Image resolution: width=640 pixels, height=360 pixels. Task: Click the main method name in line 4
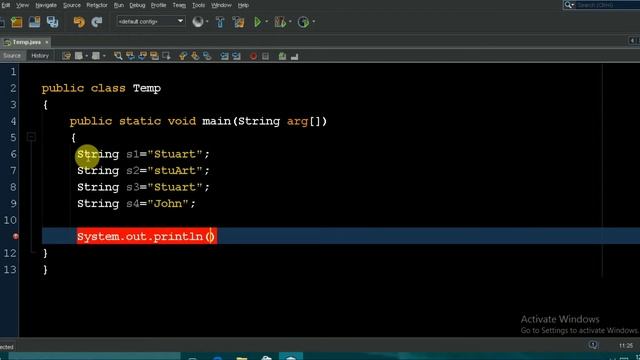pos(216,121)
